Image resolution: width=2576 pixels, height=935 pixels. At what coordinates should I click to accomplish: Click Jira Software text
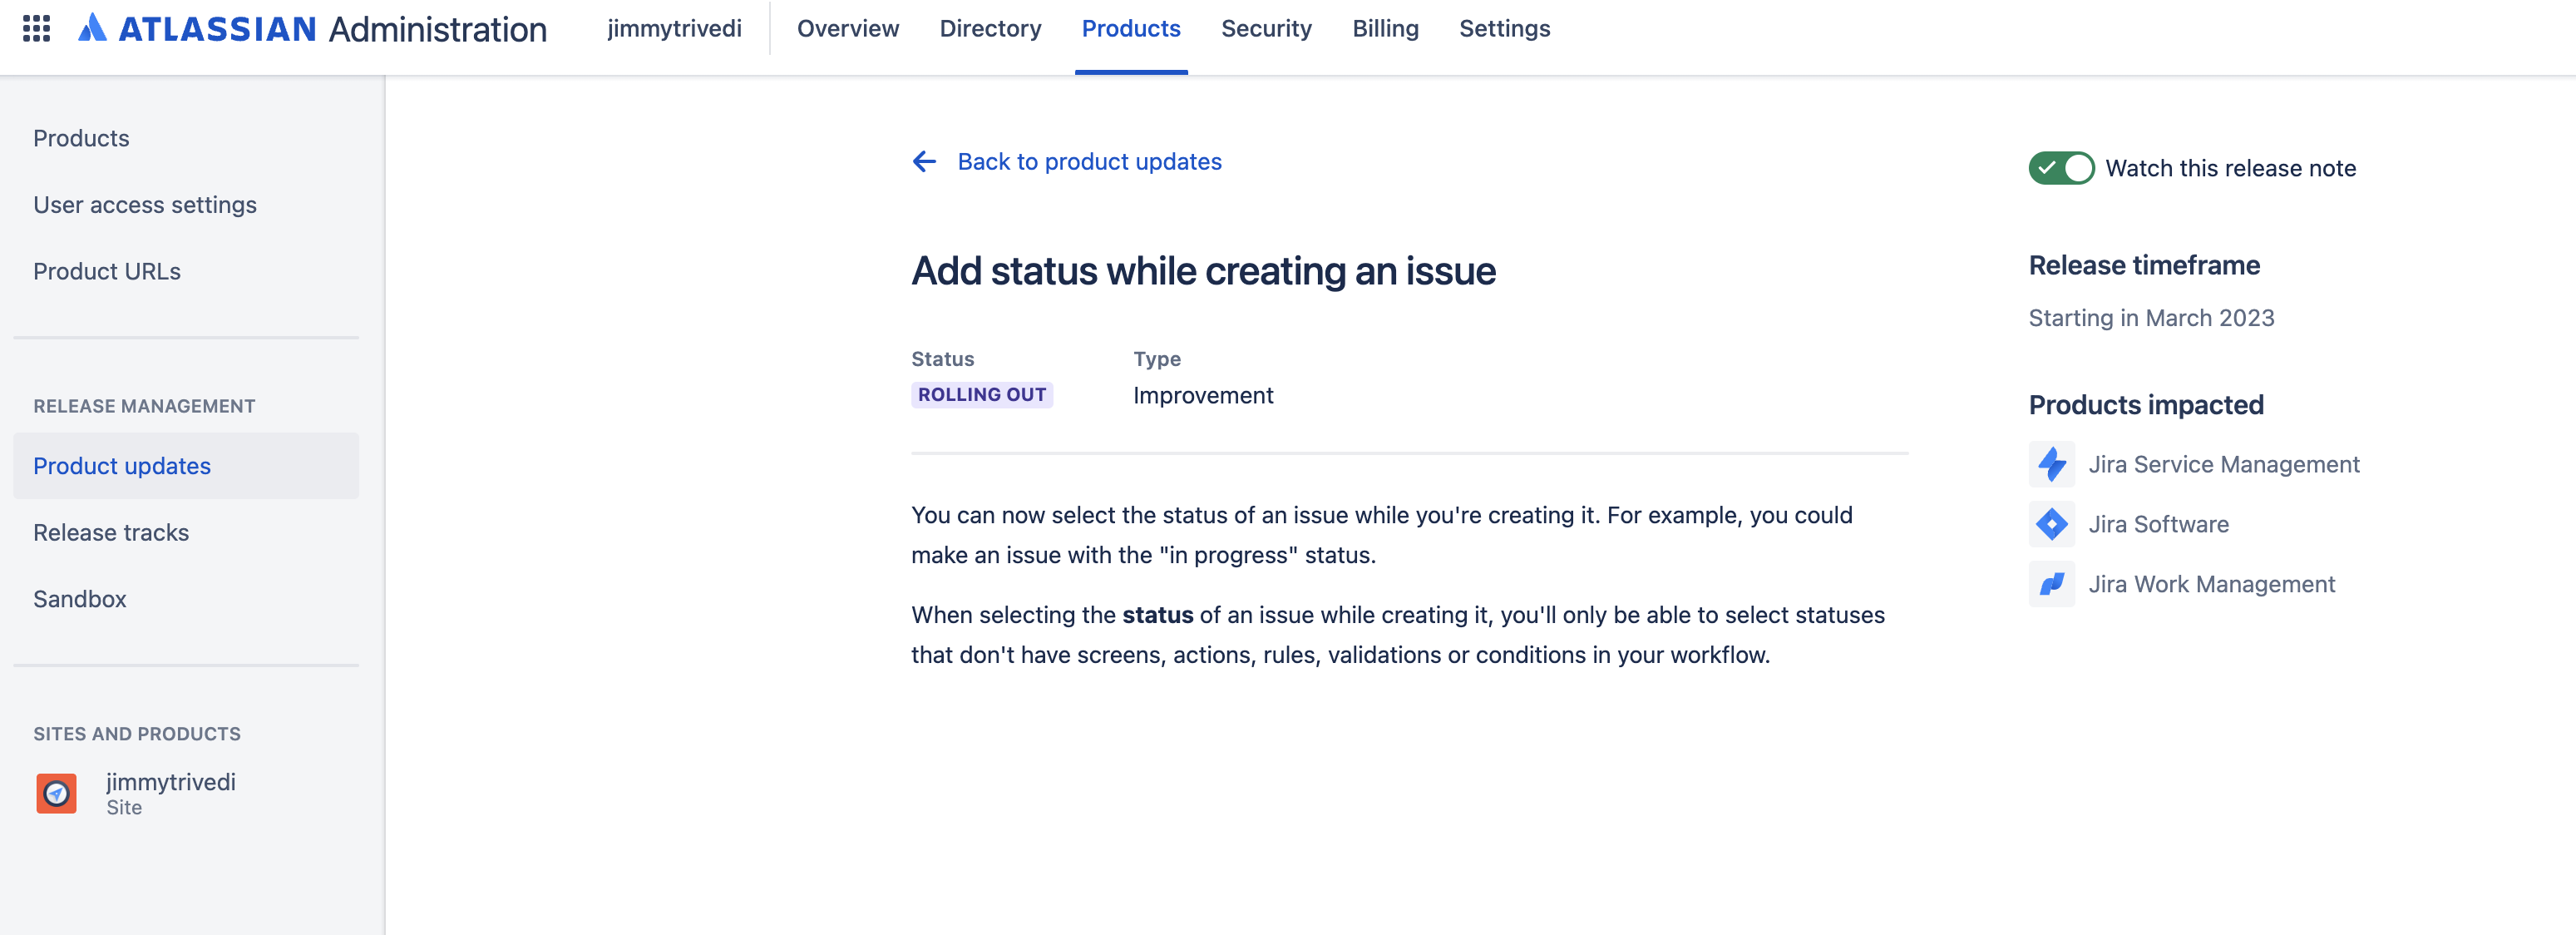(2158, 524)
